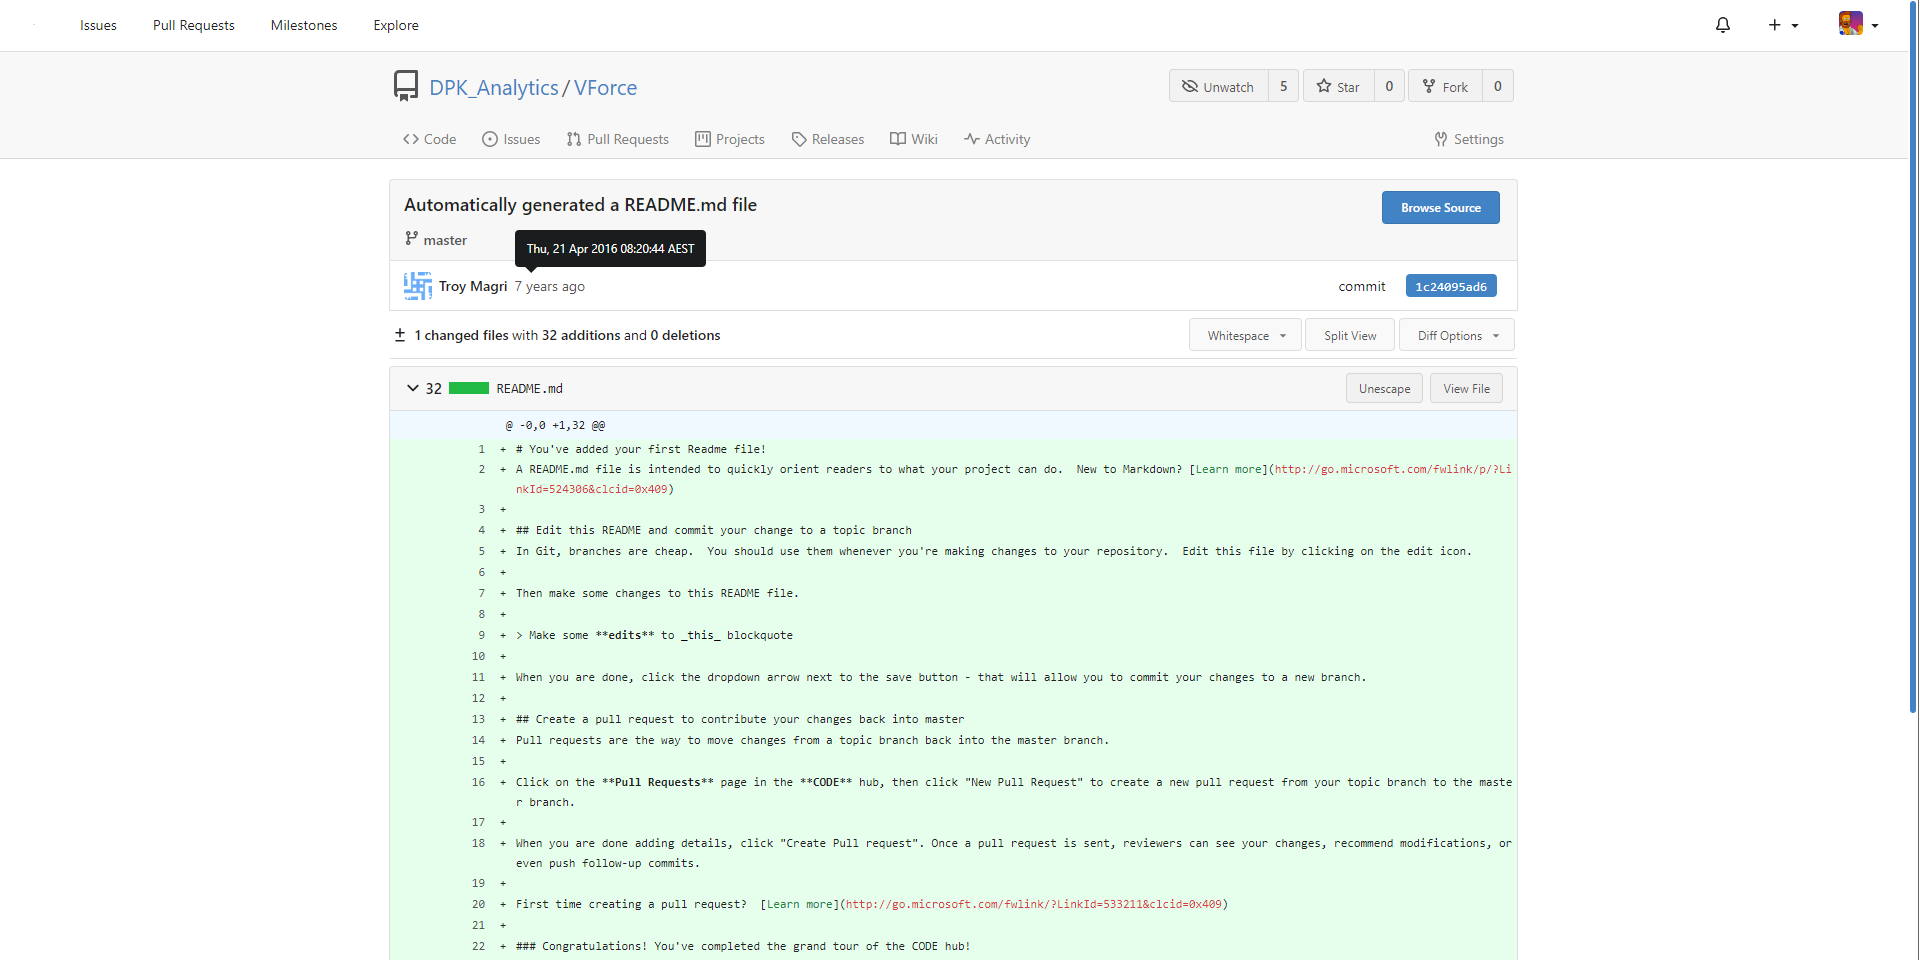Open commit hash 1c24095ad6
The width and height of the screenshot is (1920, 960).
tap(1451, 286)
